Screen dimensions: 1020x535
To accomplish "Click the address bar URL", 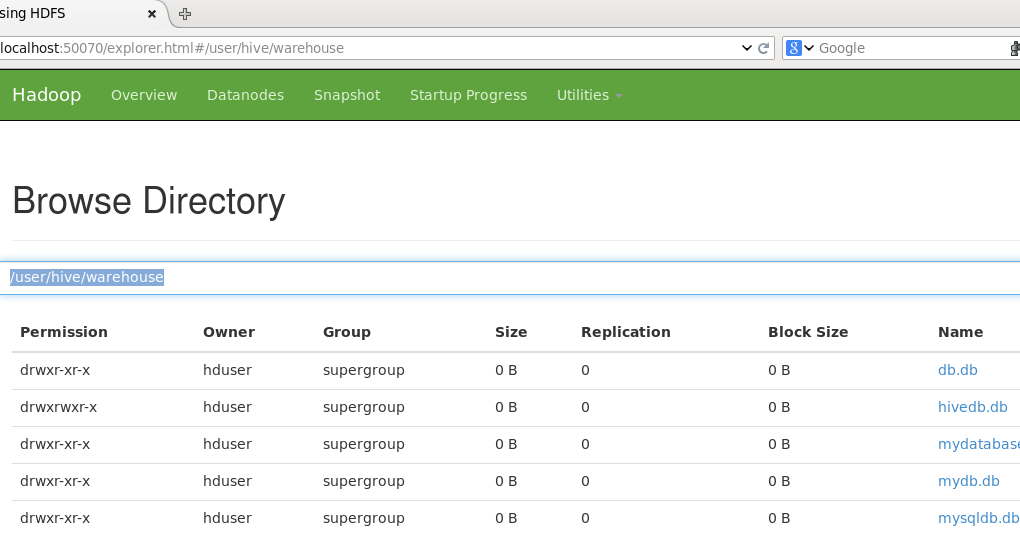I will coord(172,48).
